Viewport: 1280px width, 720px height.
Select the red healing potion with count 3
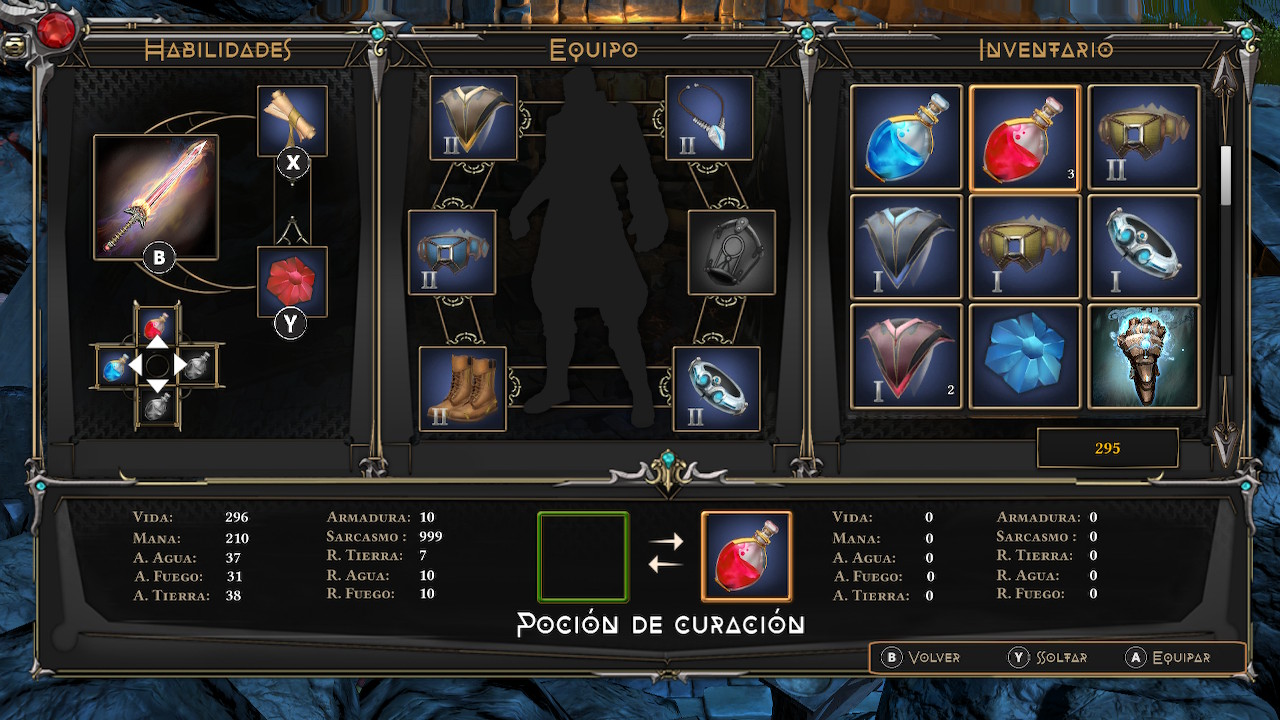pyautogui.click(x=1025, y=137)
